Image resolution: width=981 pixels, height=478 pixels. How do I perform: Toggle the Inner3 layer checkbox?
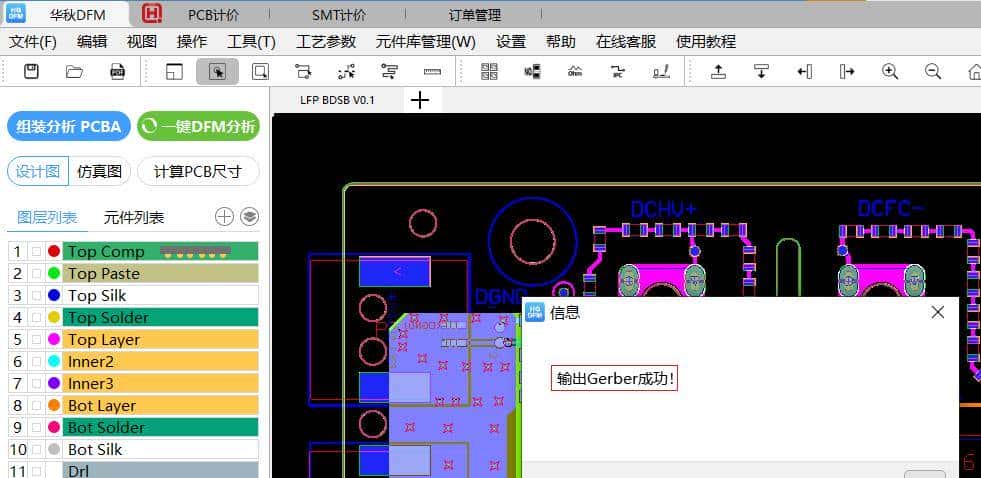click(x=36, y=384)
